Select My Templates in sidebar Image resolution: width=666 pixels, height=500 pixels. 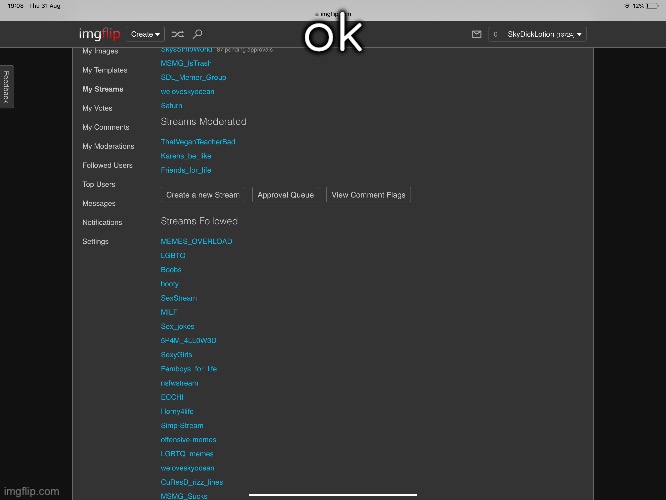tap(104, 70)
